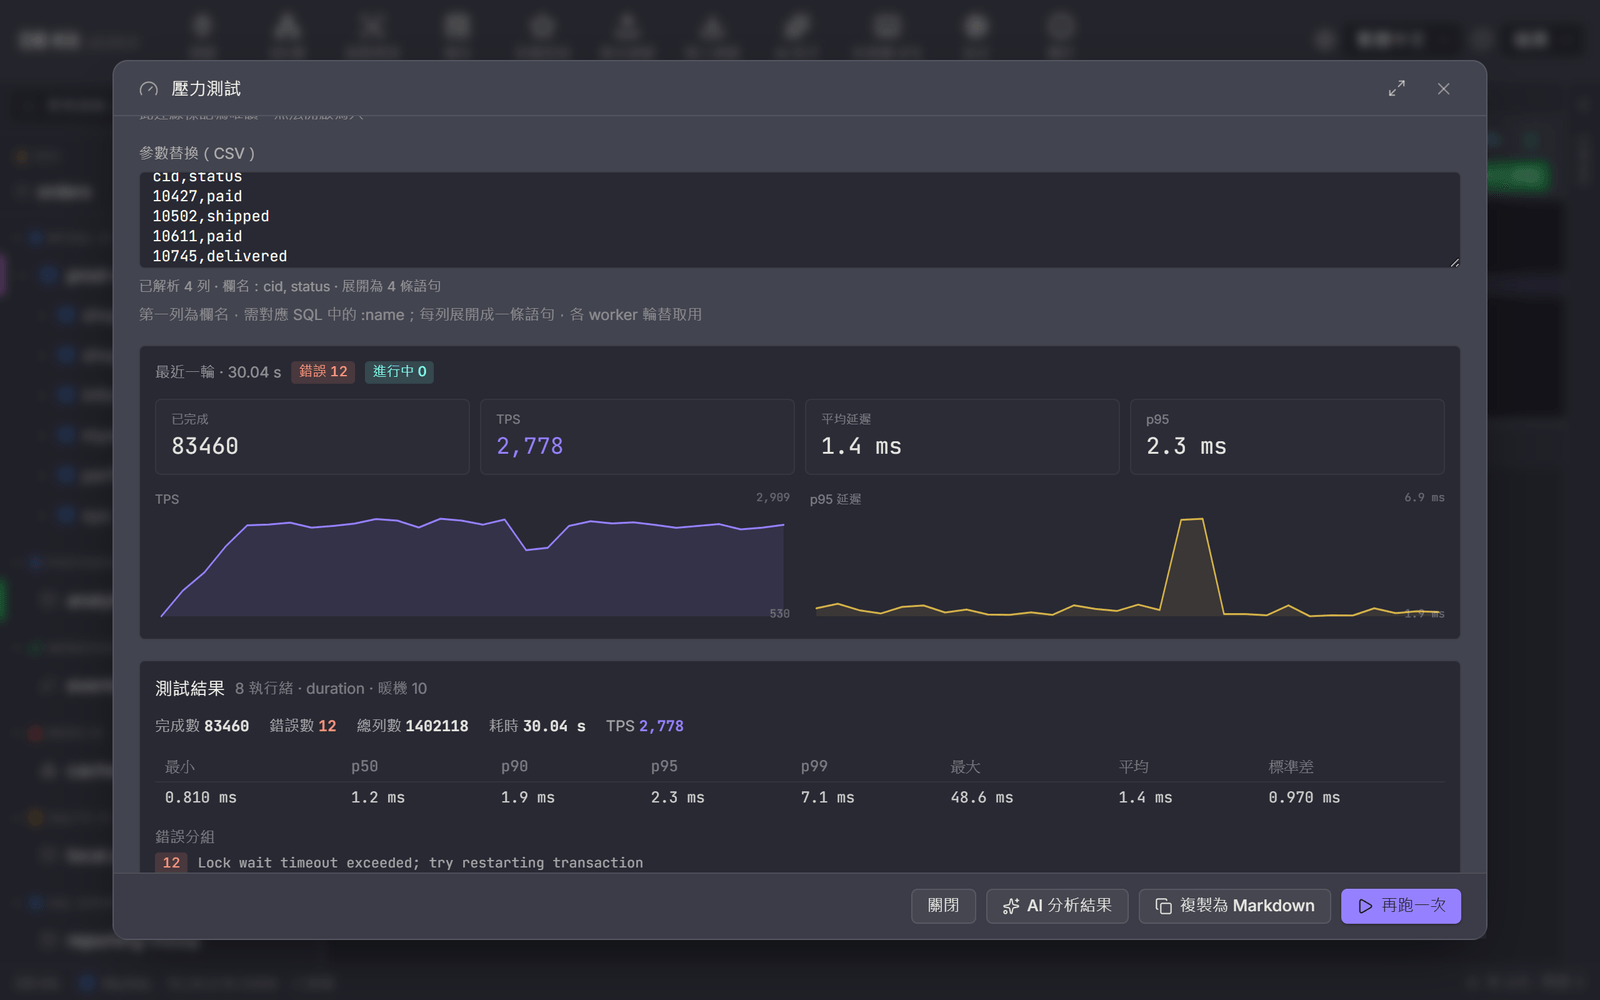Copy results with 複製為 Markdown
This screenshot has height=1000, width=1600.
(1235, 906)
